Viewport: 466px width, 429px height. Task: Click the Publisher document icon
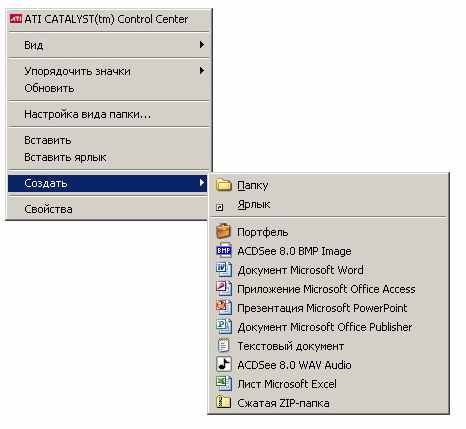pos(224,327)
